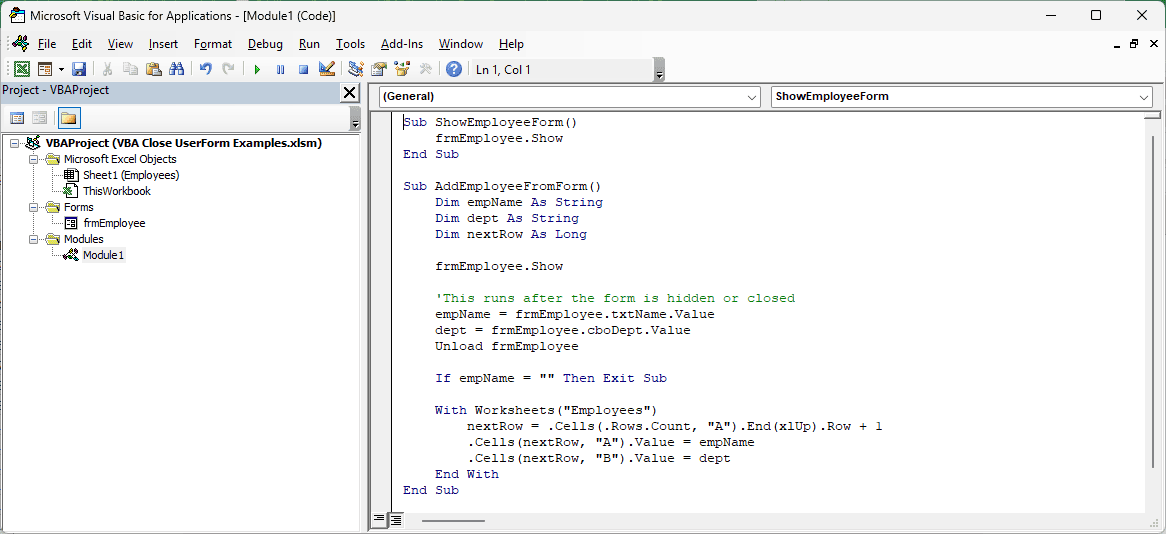The width and height of the screenshot is (1166, 534).
Task: Click the Insert UserForm toolbar icon
Action: (x=45, y=69)
